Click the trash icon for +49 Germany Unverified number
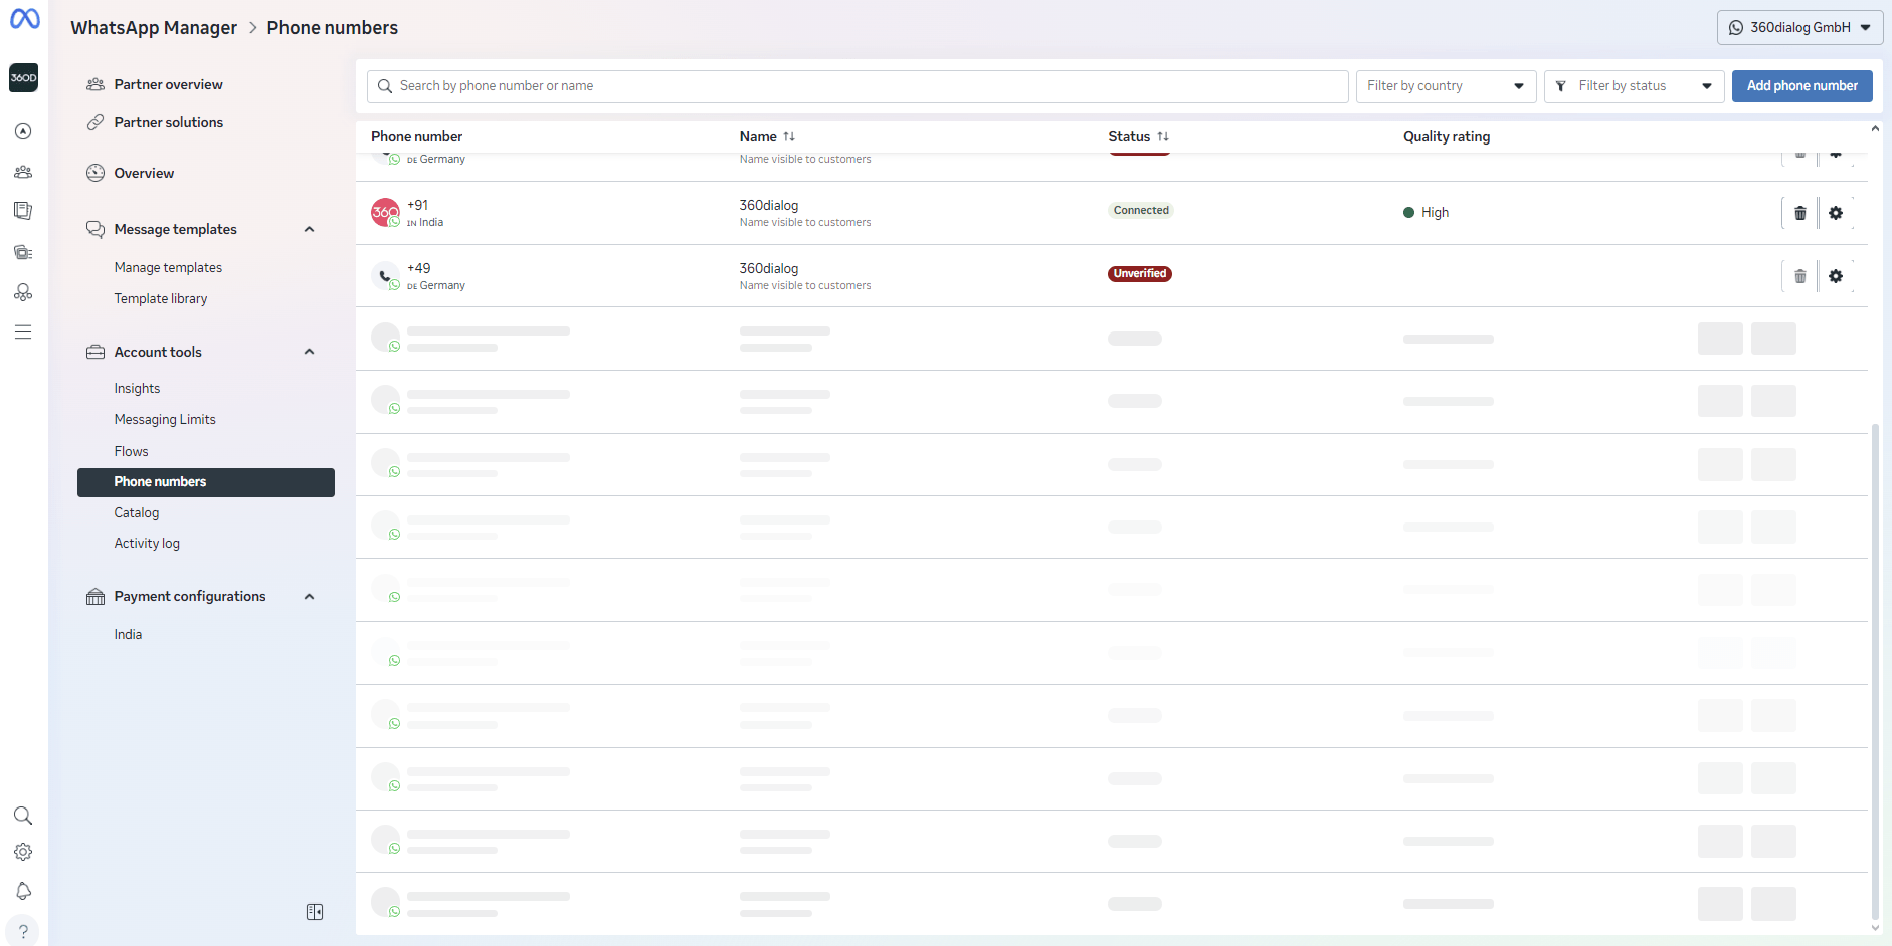Screen dimensions: 1892x946 click(1800, 276)
